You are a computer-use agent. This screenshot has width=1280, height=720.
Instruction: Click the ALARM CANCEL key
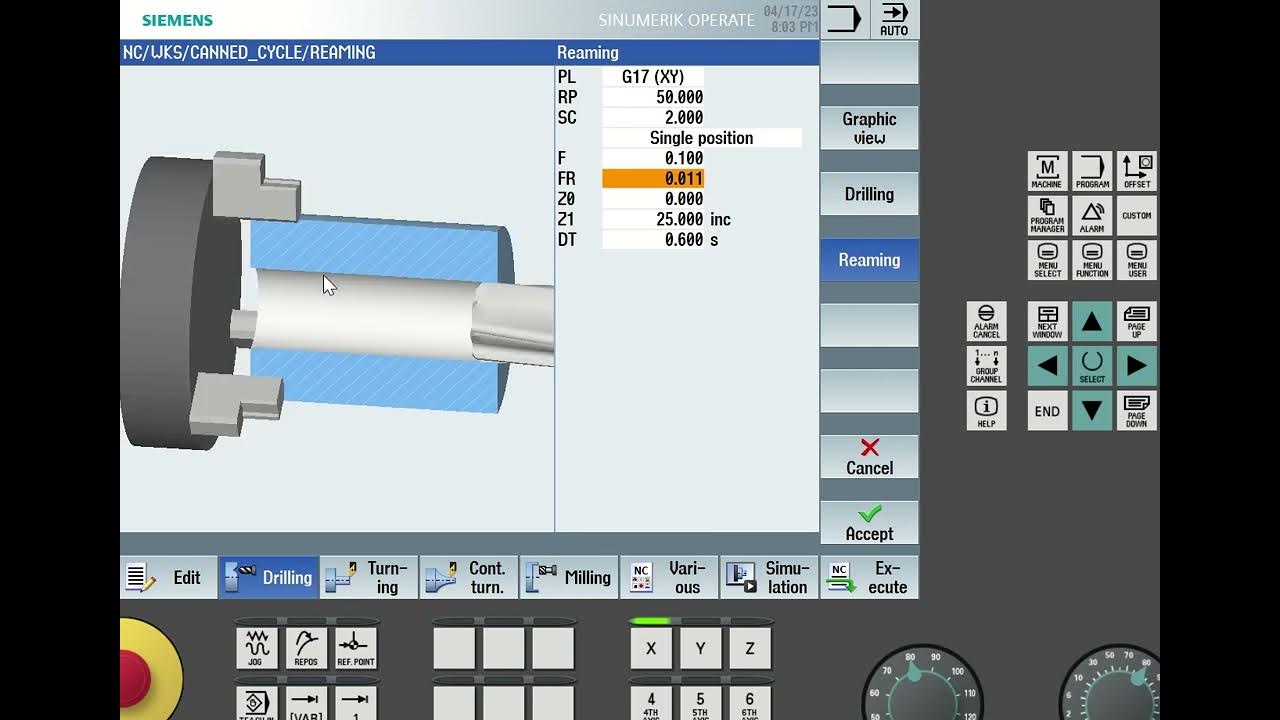tap(986, 321)
